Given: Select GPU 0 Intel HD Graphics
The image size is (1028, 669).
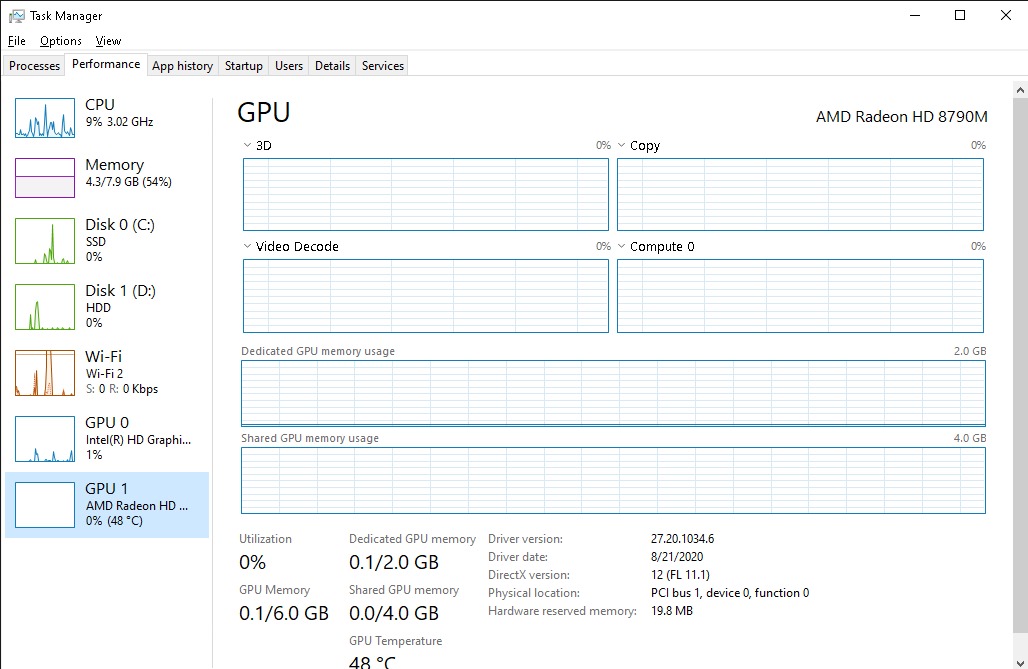Looking at the screenshot, I should (45, 439).
